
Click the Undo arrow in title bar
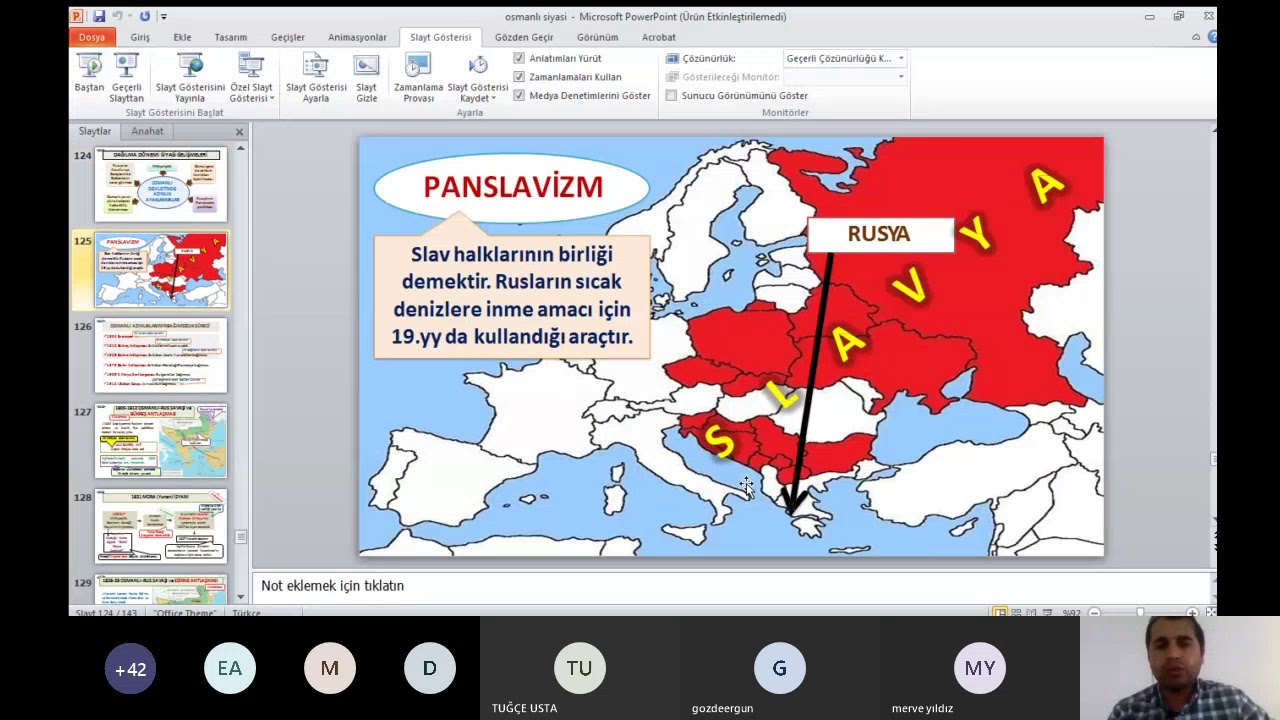tap(117, 16)
